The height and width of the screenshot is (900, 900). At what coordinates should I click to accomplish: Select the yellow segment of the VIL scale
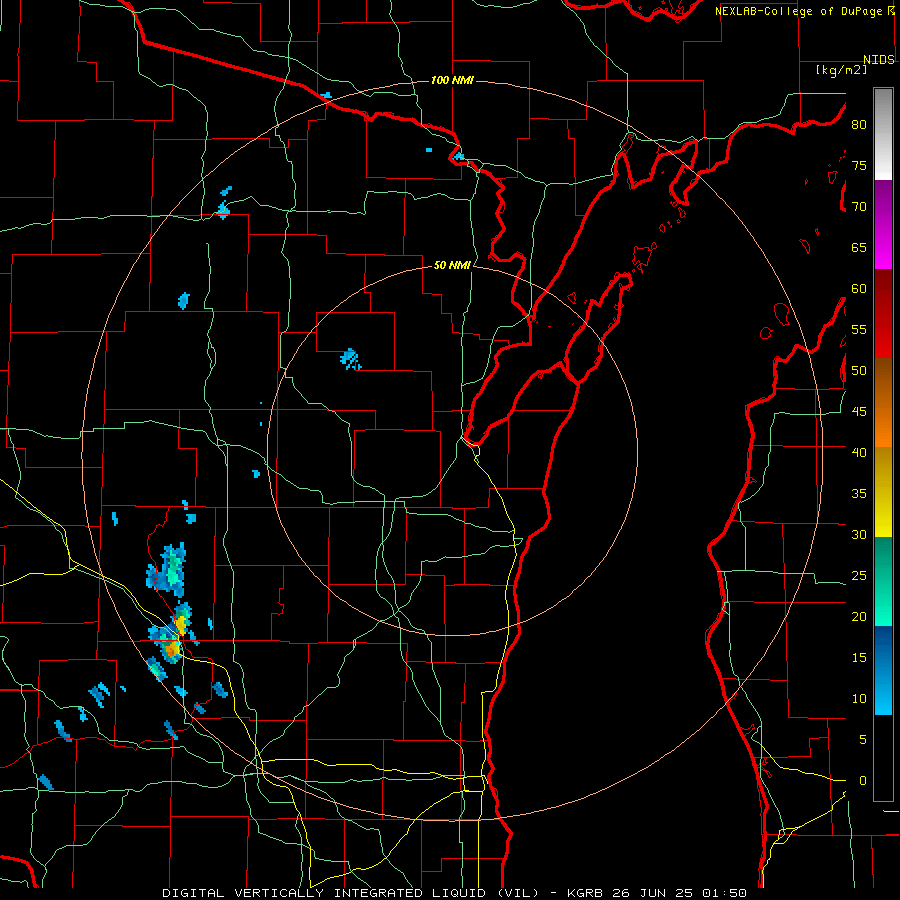883,492
